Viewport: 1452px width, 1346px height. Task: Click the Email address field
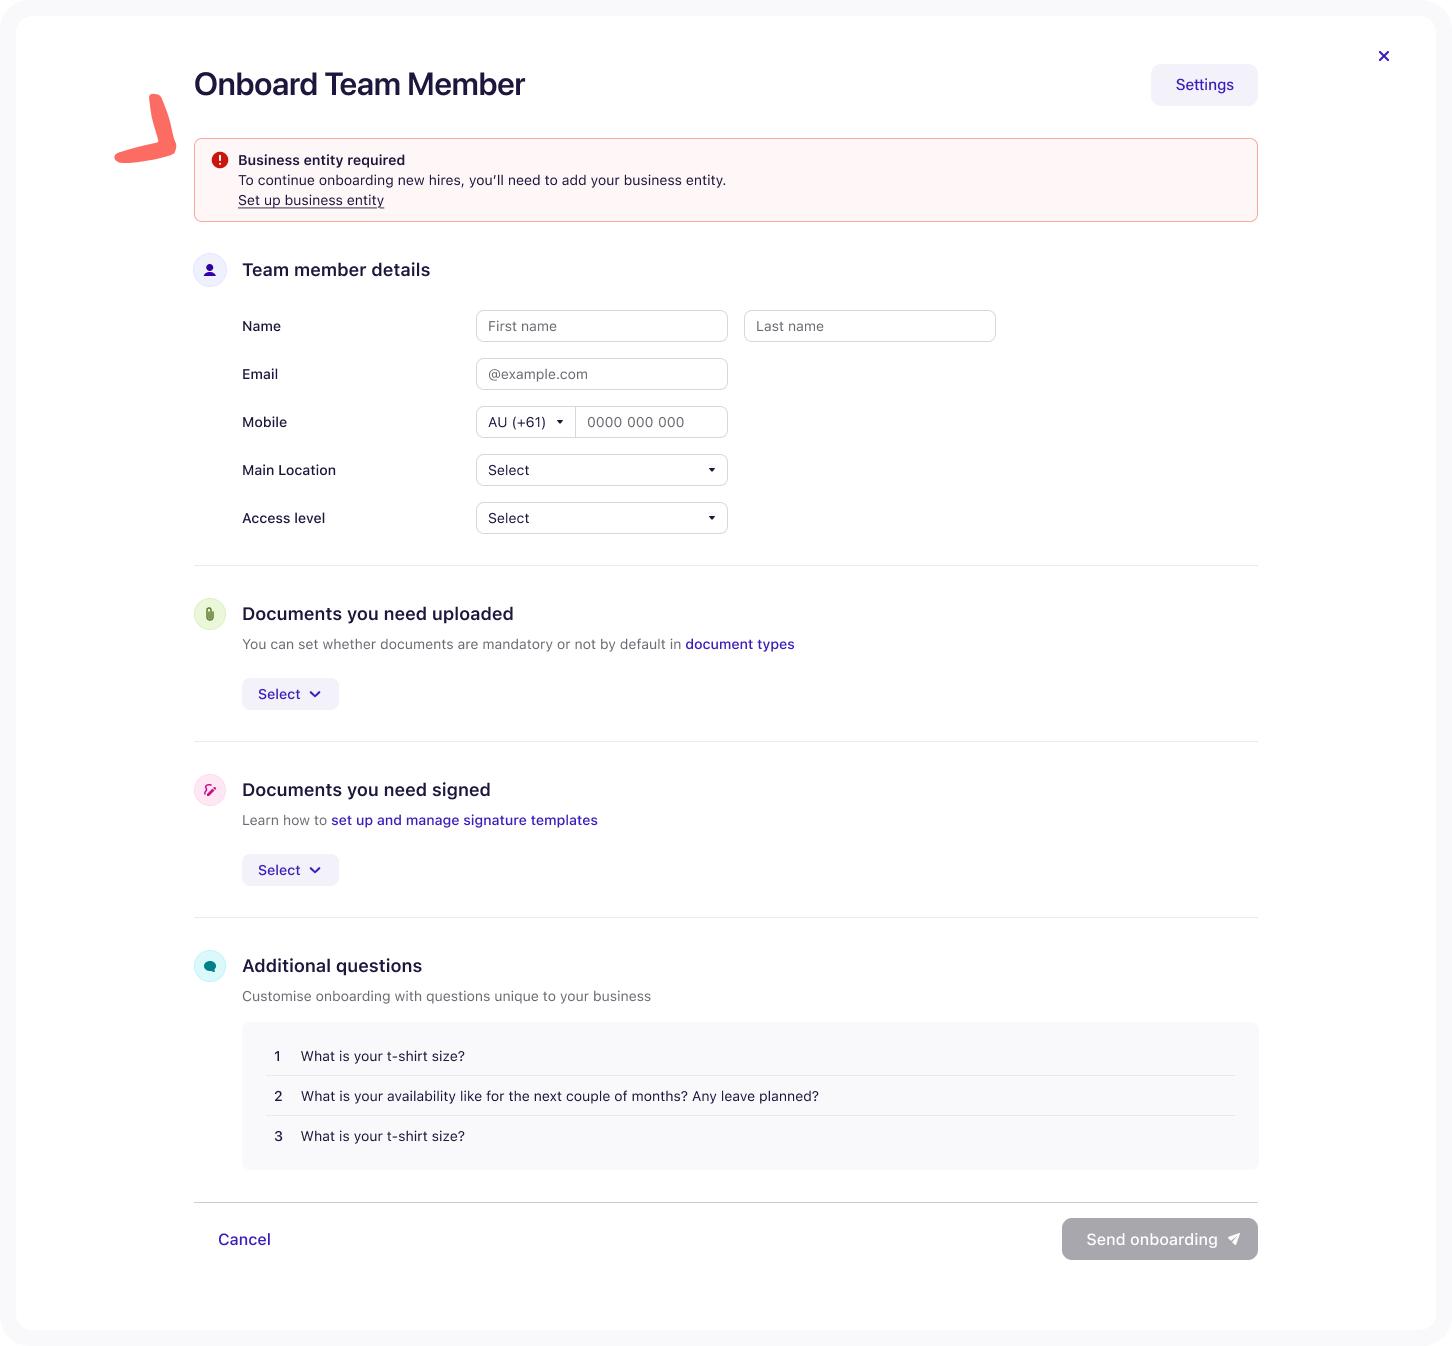[x=601, y=374]
